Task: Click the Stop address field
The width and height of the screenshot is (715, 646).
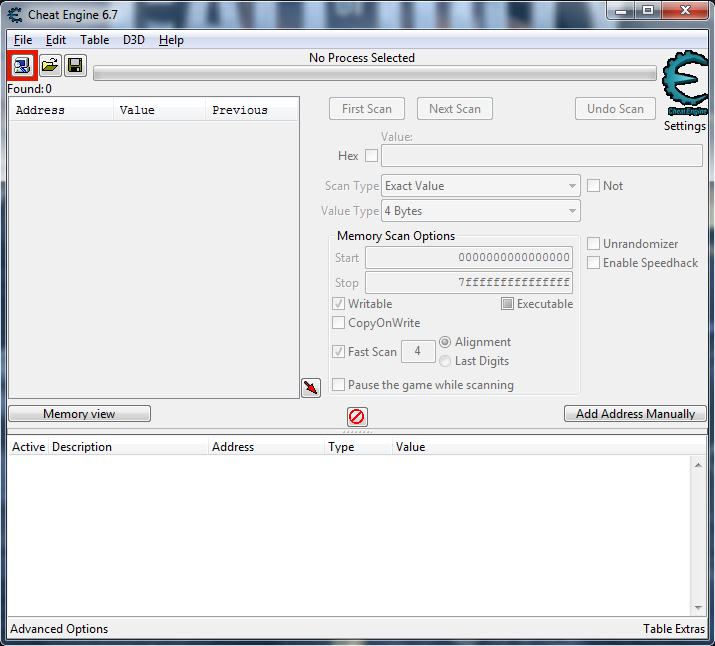Action: tap(469, 283)
